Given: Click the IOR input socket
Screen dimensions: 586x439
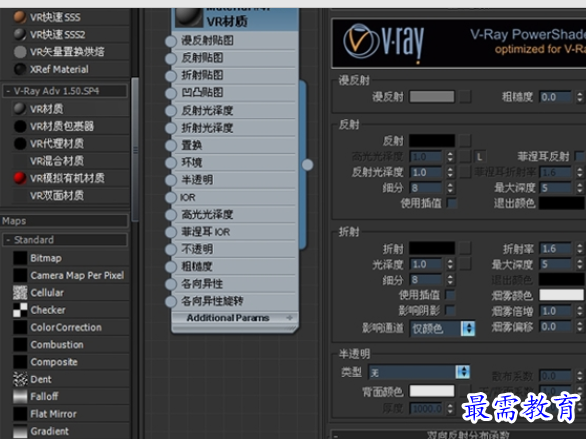Looking at the screenshot, I should click(171, 197).
